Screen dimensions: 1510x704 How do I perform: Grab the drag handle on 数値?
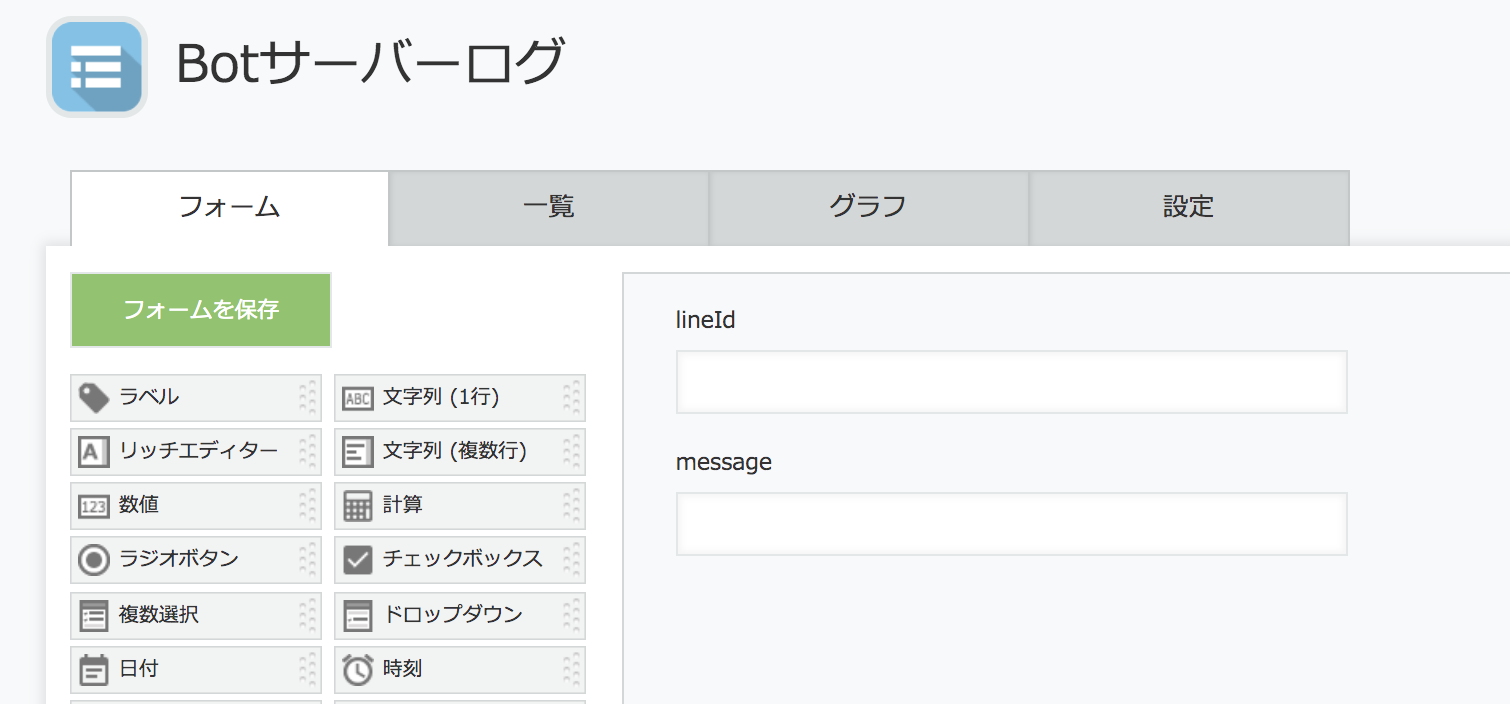click(x=308, y=506)
